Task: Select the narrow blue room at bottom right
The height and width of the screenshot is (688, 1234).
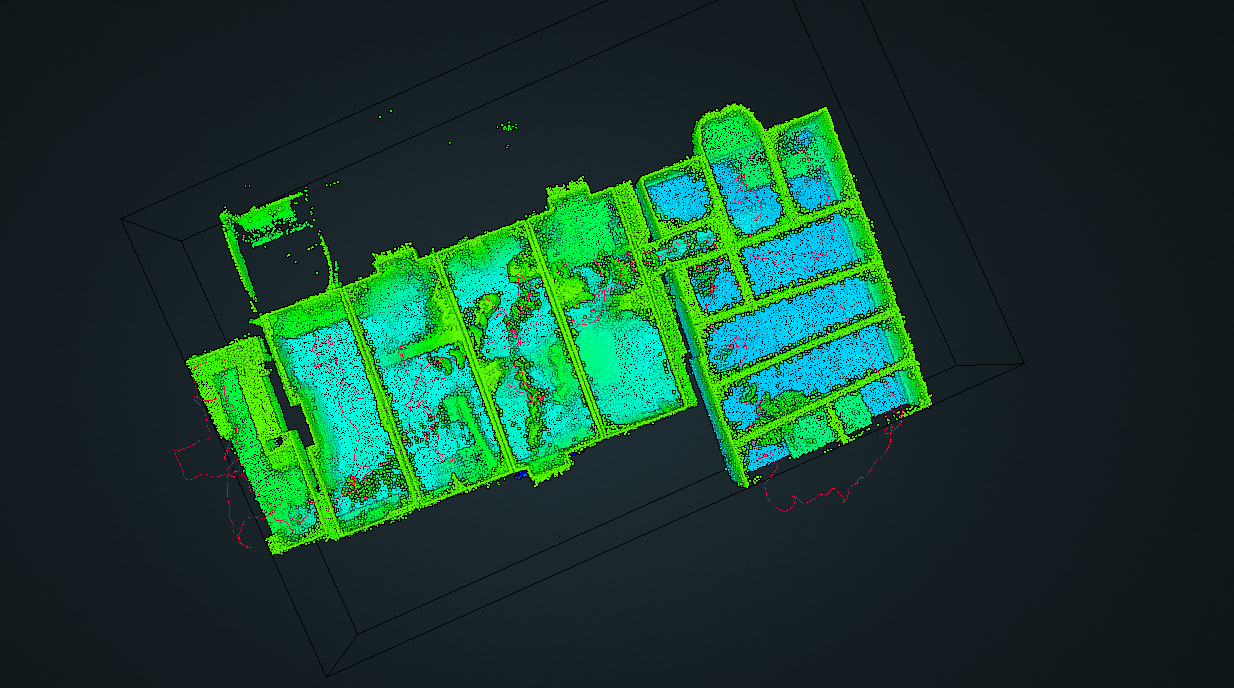Action: tap(880, 400)
